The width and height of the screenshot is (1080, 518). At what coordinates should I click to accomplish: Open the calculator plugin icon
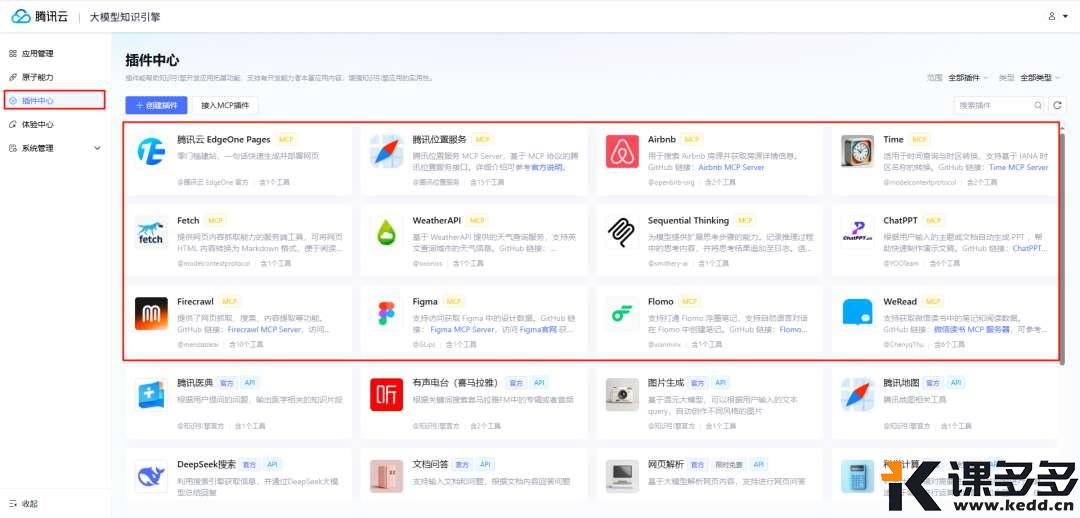coord(858,476)
